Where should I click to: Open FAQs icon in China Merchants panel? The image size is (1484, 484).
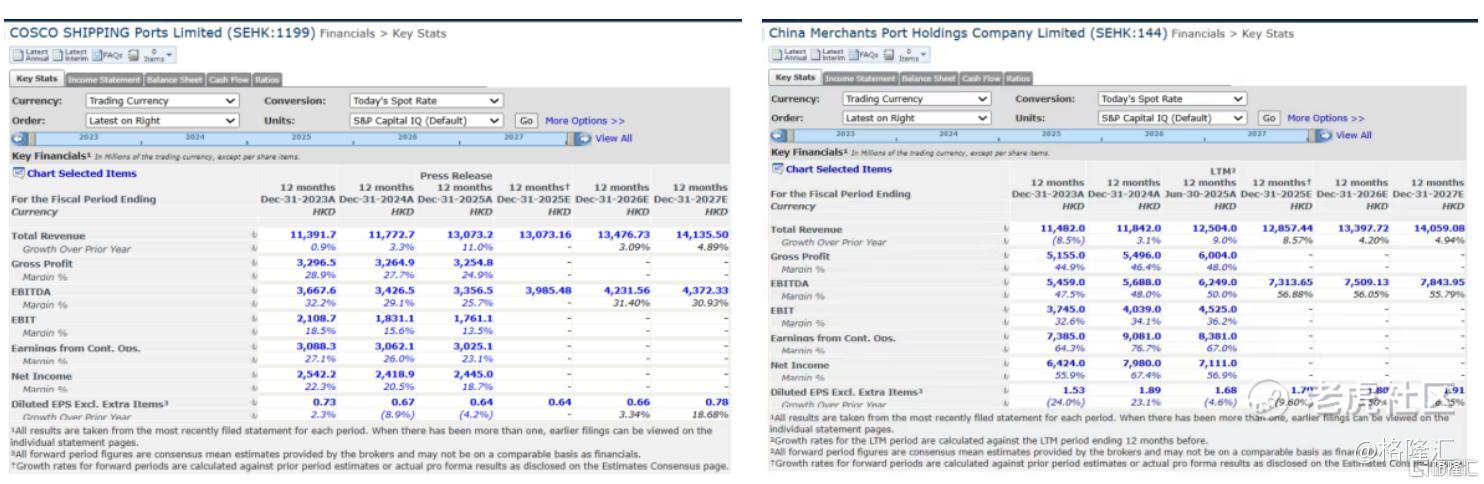tap(862, 54)
